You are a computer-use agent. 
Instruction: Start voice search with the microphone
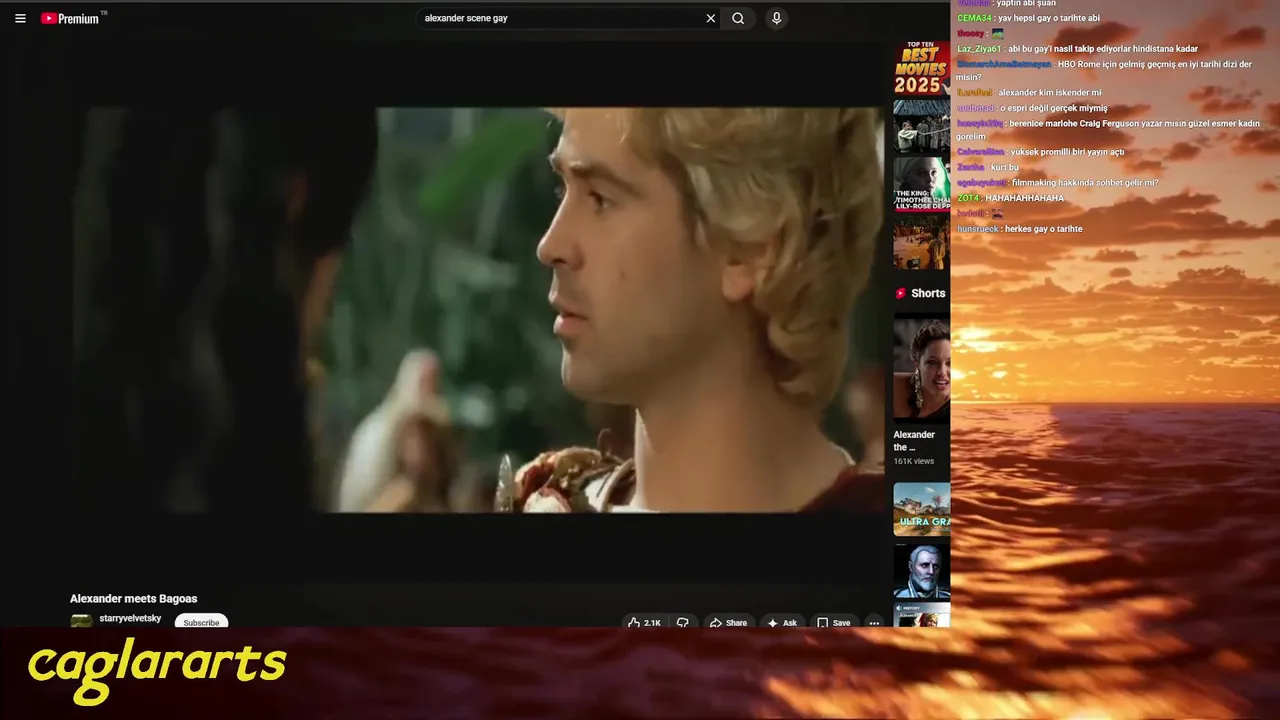coord(776,18)
